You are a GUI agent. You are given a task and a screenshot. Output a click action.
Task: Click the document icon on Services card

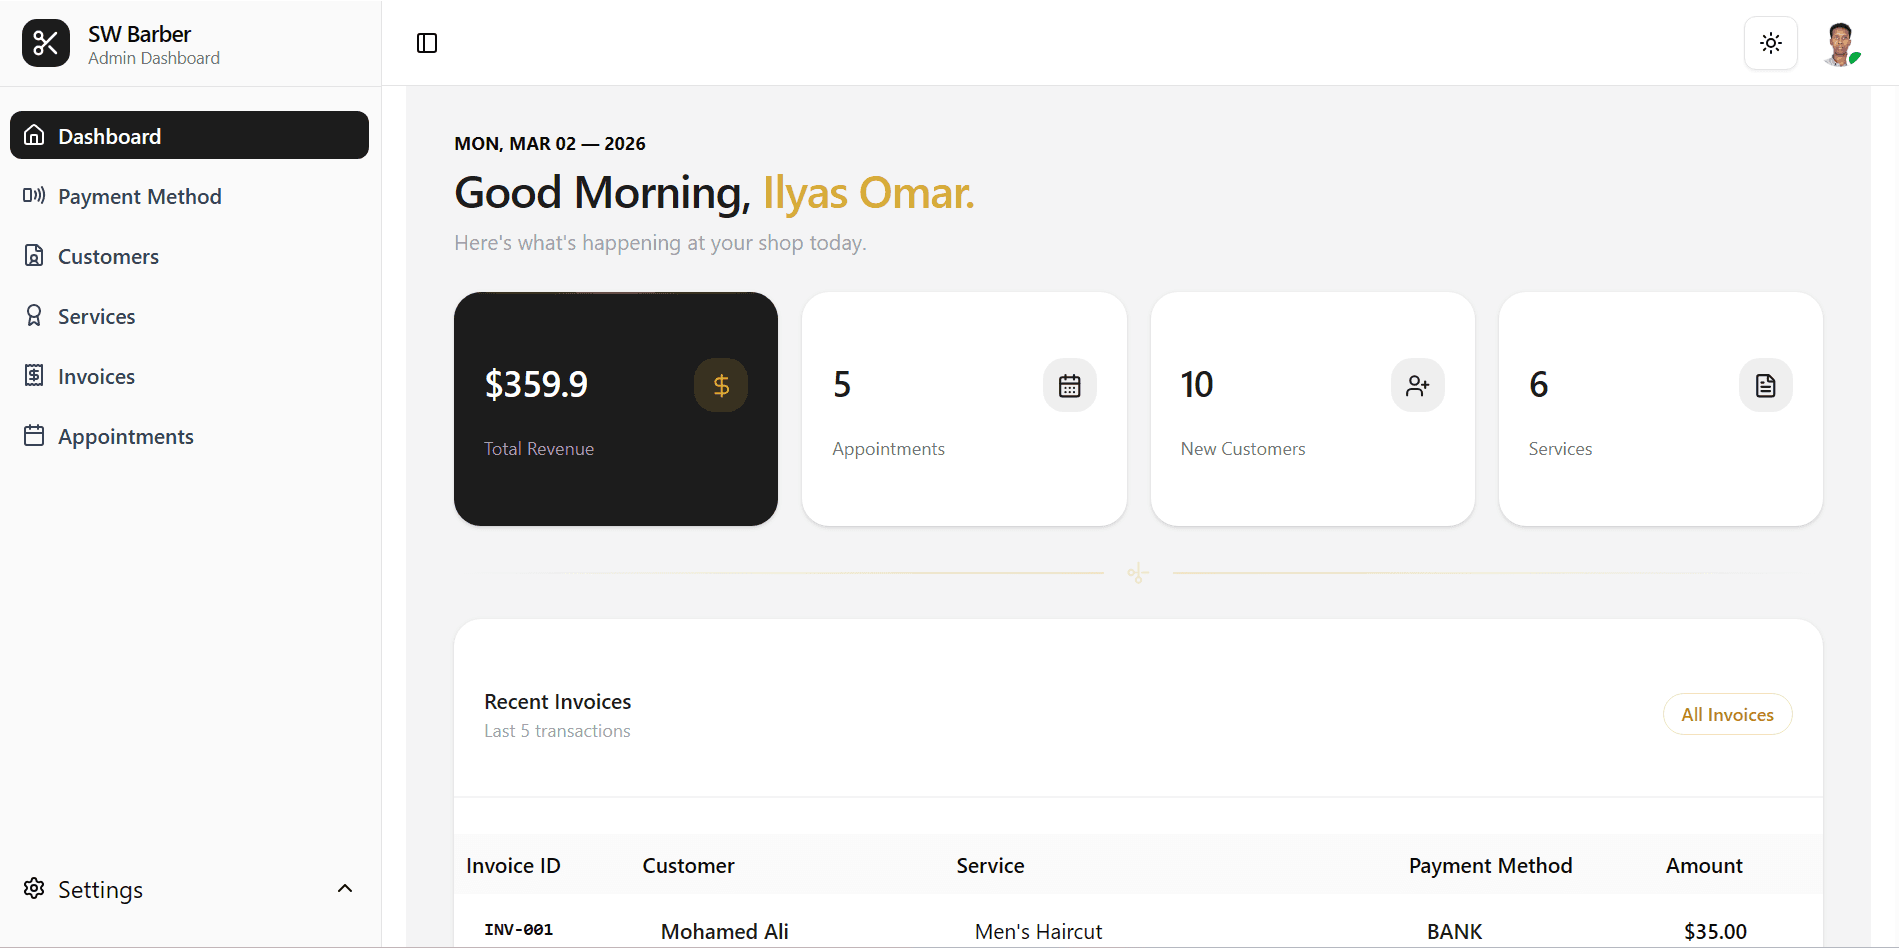(x=1766, y=385)
